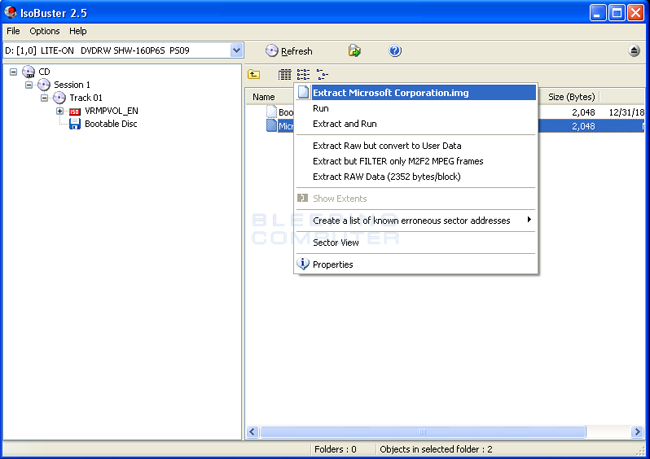Screen dimensions: 650x459
Task: Open the Help menu
Action: (78, 31)
